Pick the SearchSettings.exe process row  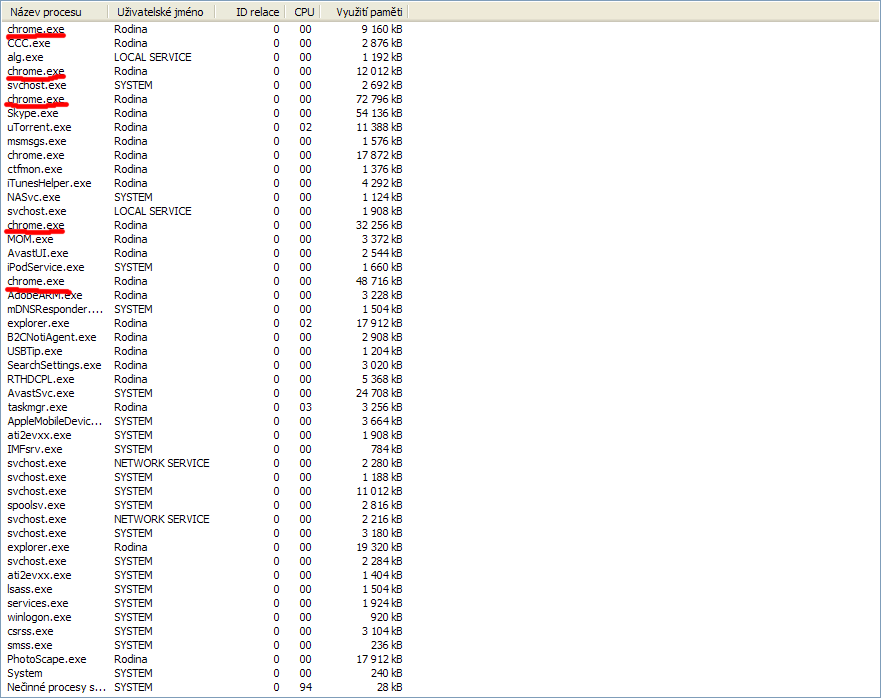[x=54, y=365]
